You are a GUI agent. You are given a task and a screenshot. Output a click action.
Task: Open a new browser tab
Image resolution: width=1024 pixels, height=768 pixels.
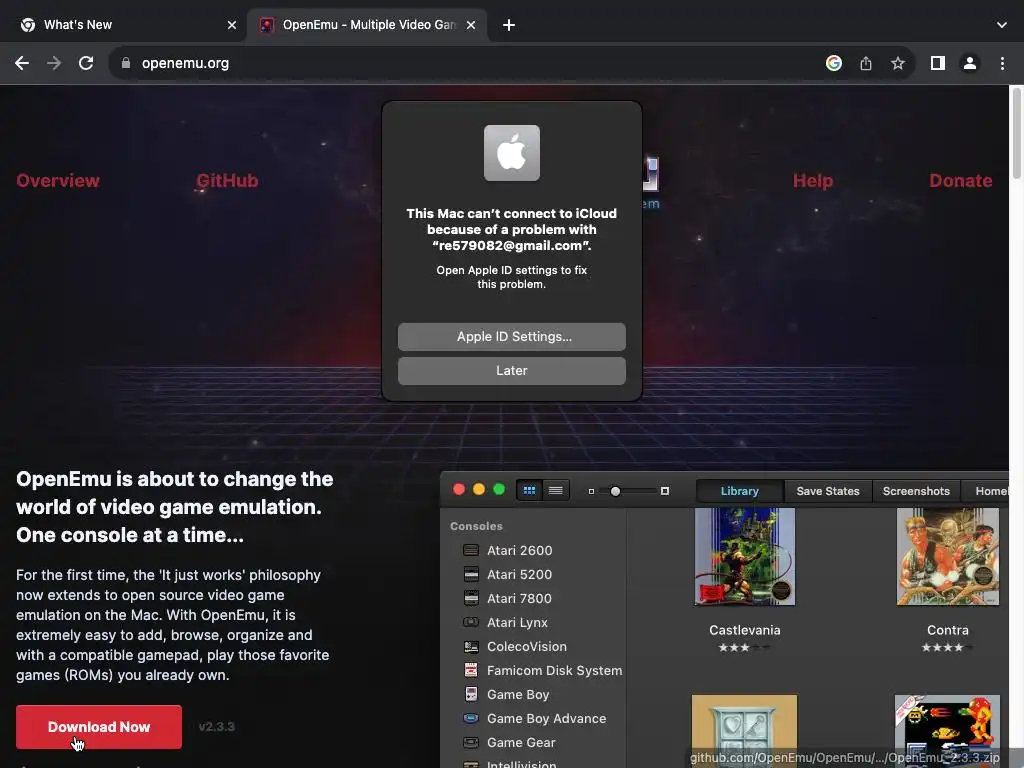509,25
